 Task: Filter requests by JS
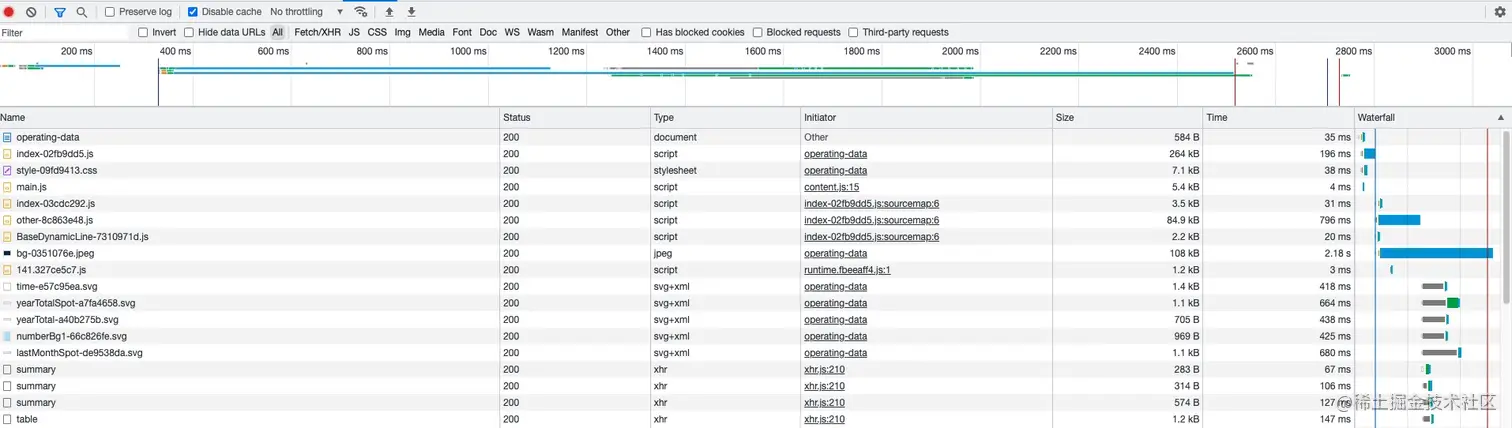354,32
